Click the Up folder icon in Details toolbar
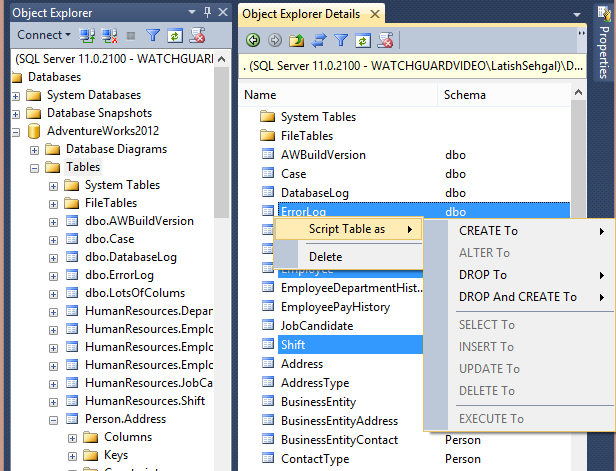Screen dimensions: 616x471 [x=296, y=40]
